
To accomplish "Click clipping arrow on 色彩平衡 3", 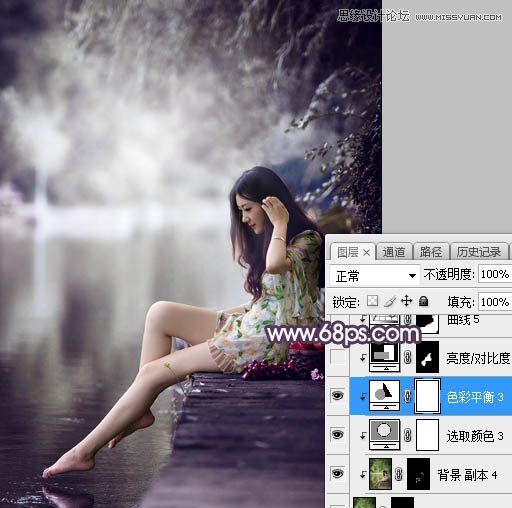I will point(363,397).
